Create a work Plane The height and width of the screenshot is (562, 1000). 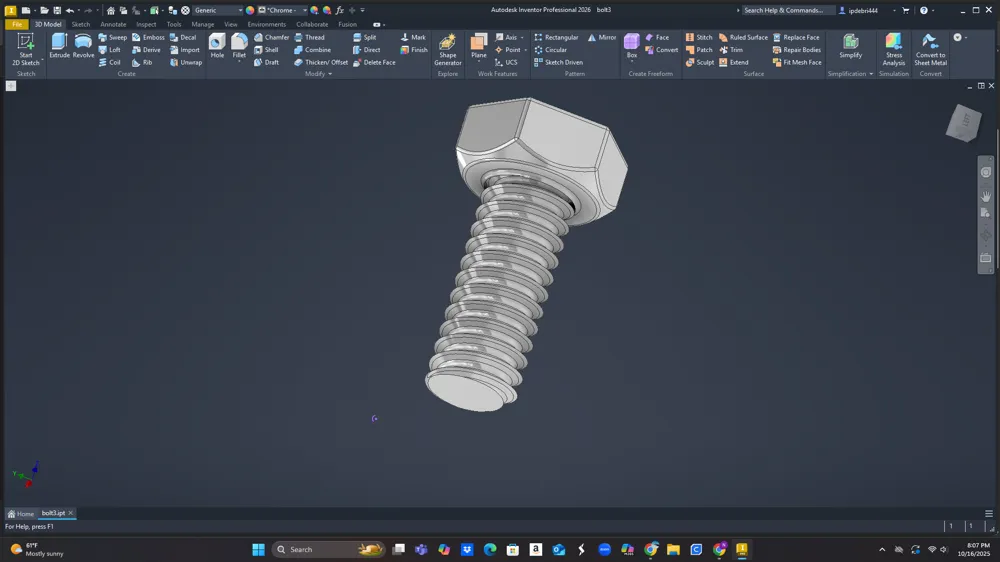479,45
